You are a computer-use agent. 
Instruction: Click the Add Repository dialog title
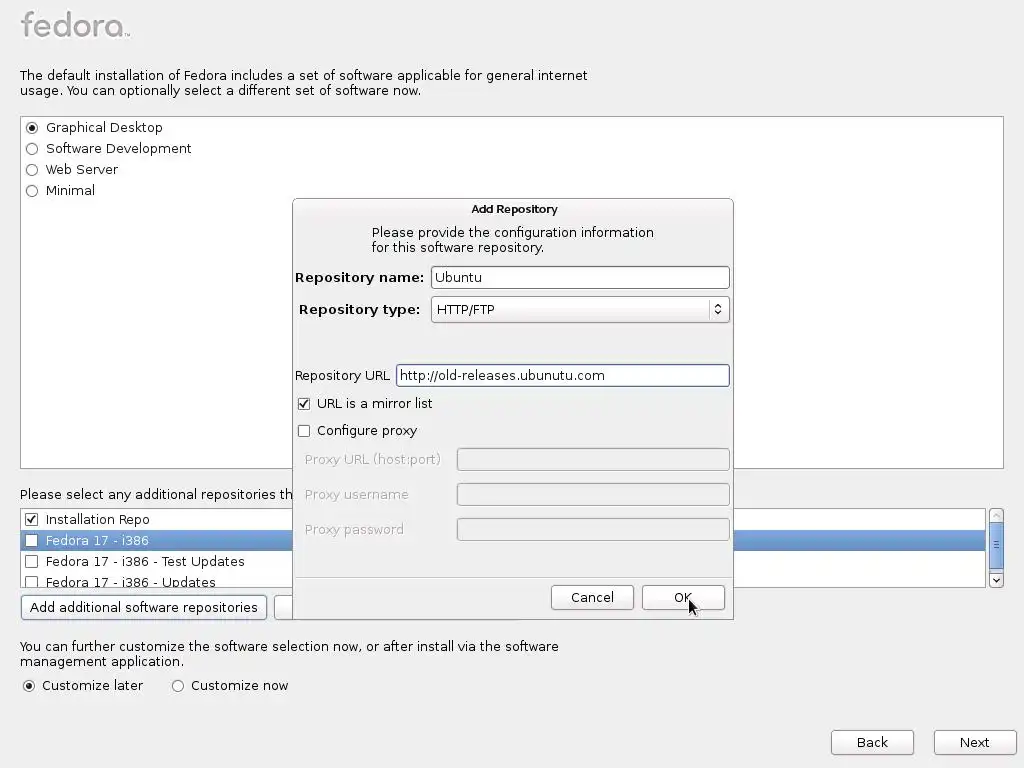(515, 210)
